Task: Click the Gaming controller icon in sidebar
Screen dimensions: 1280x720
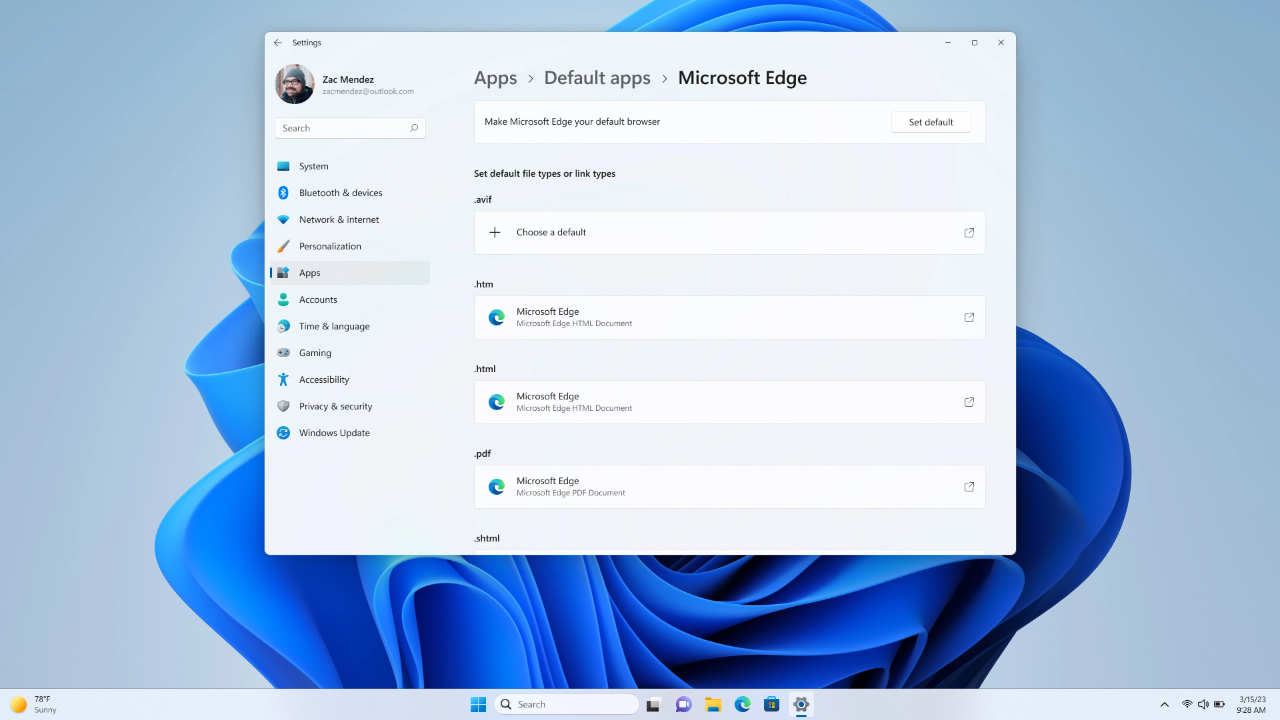Action: [x=283, y=353]
